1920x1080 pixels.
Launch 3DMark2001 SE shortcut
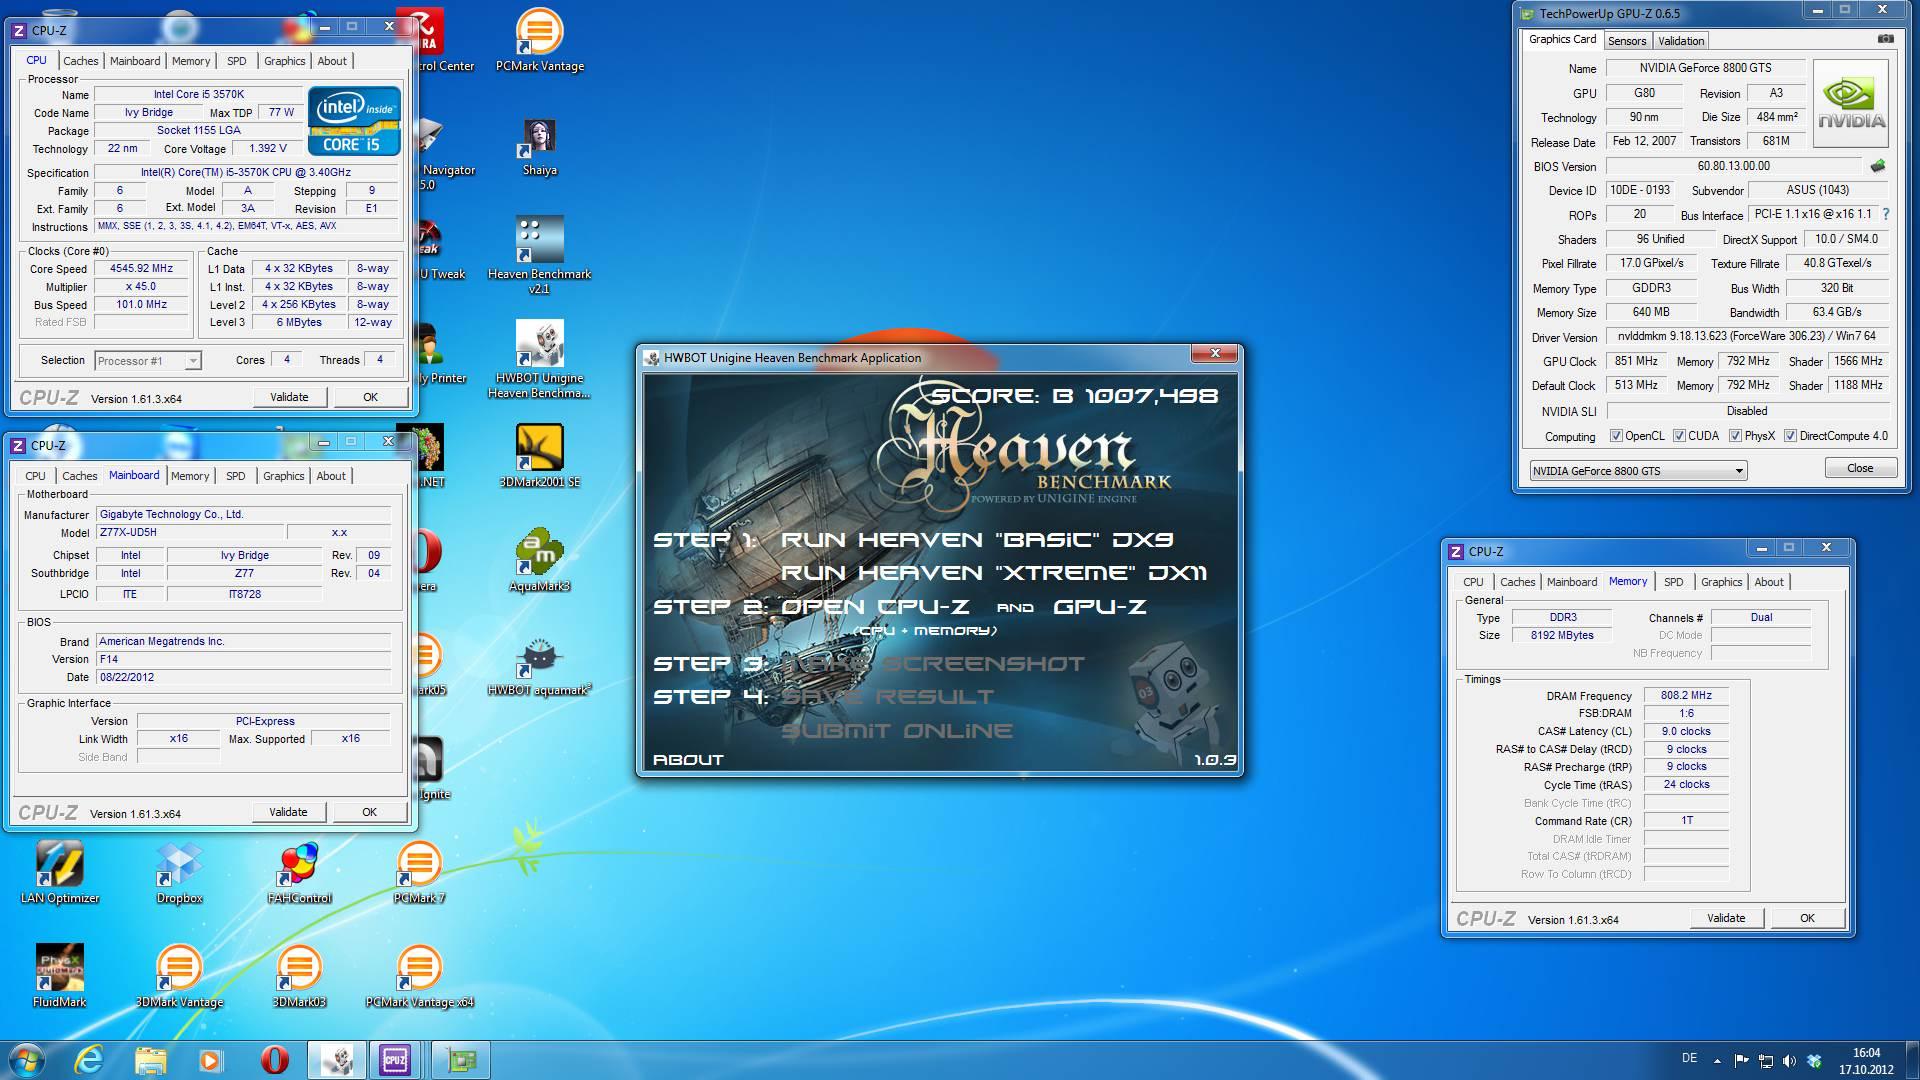[x=539, y=455]
